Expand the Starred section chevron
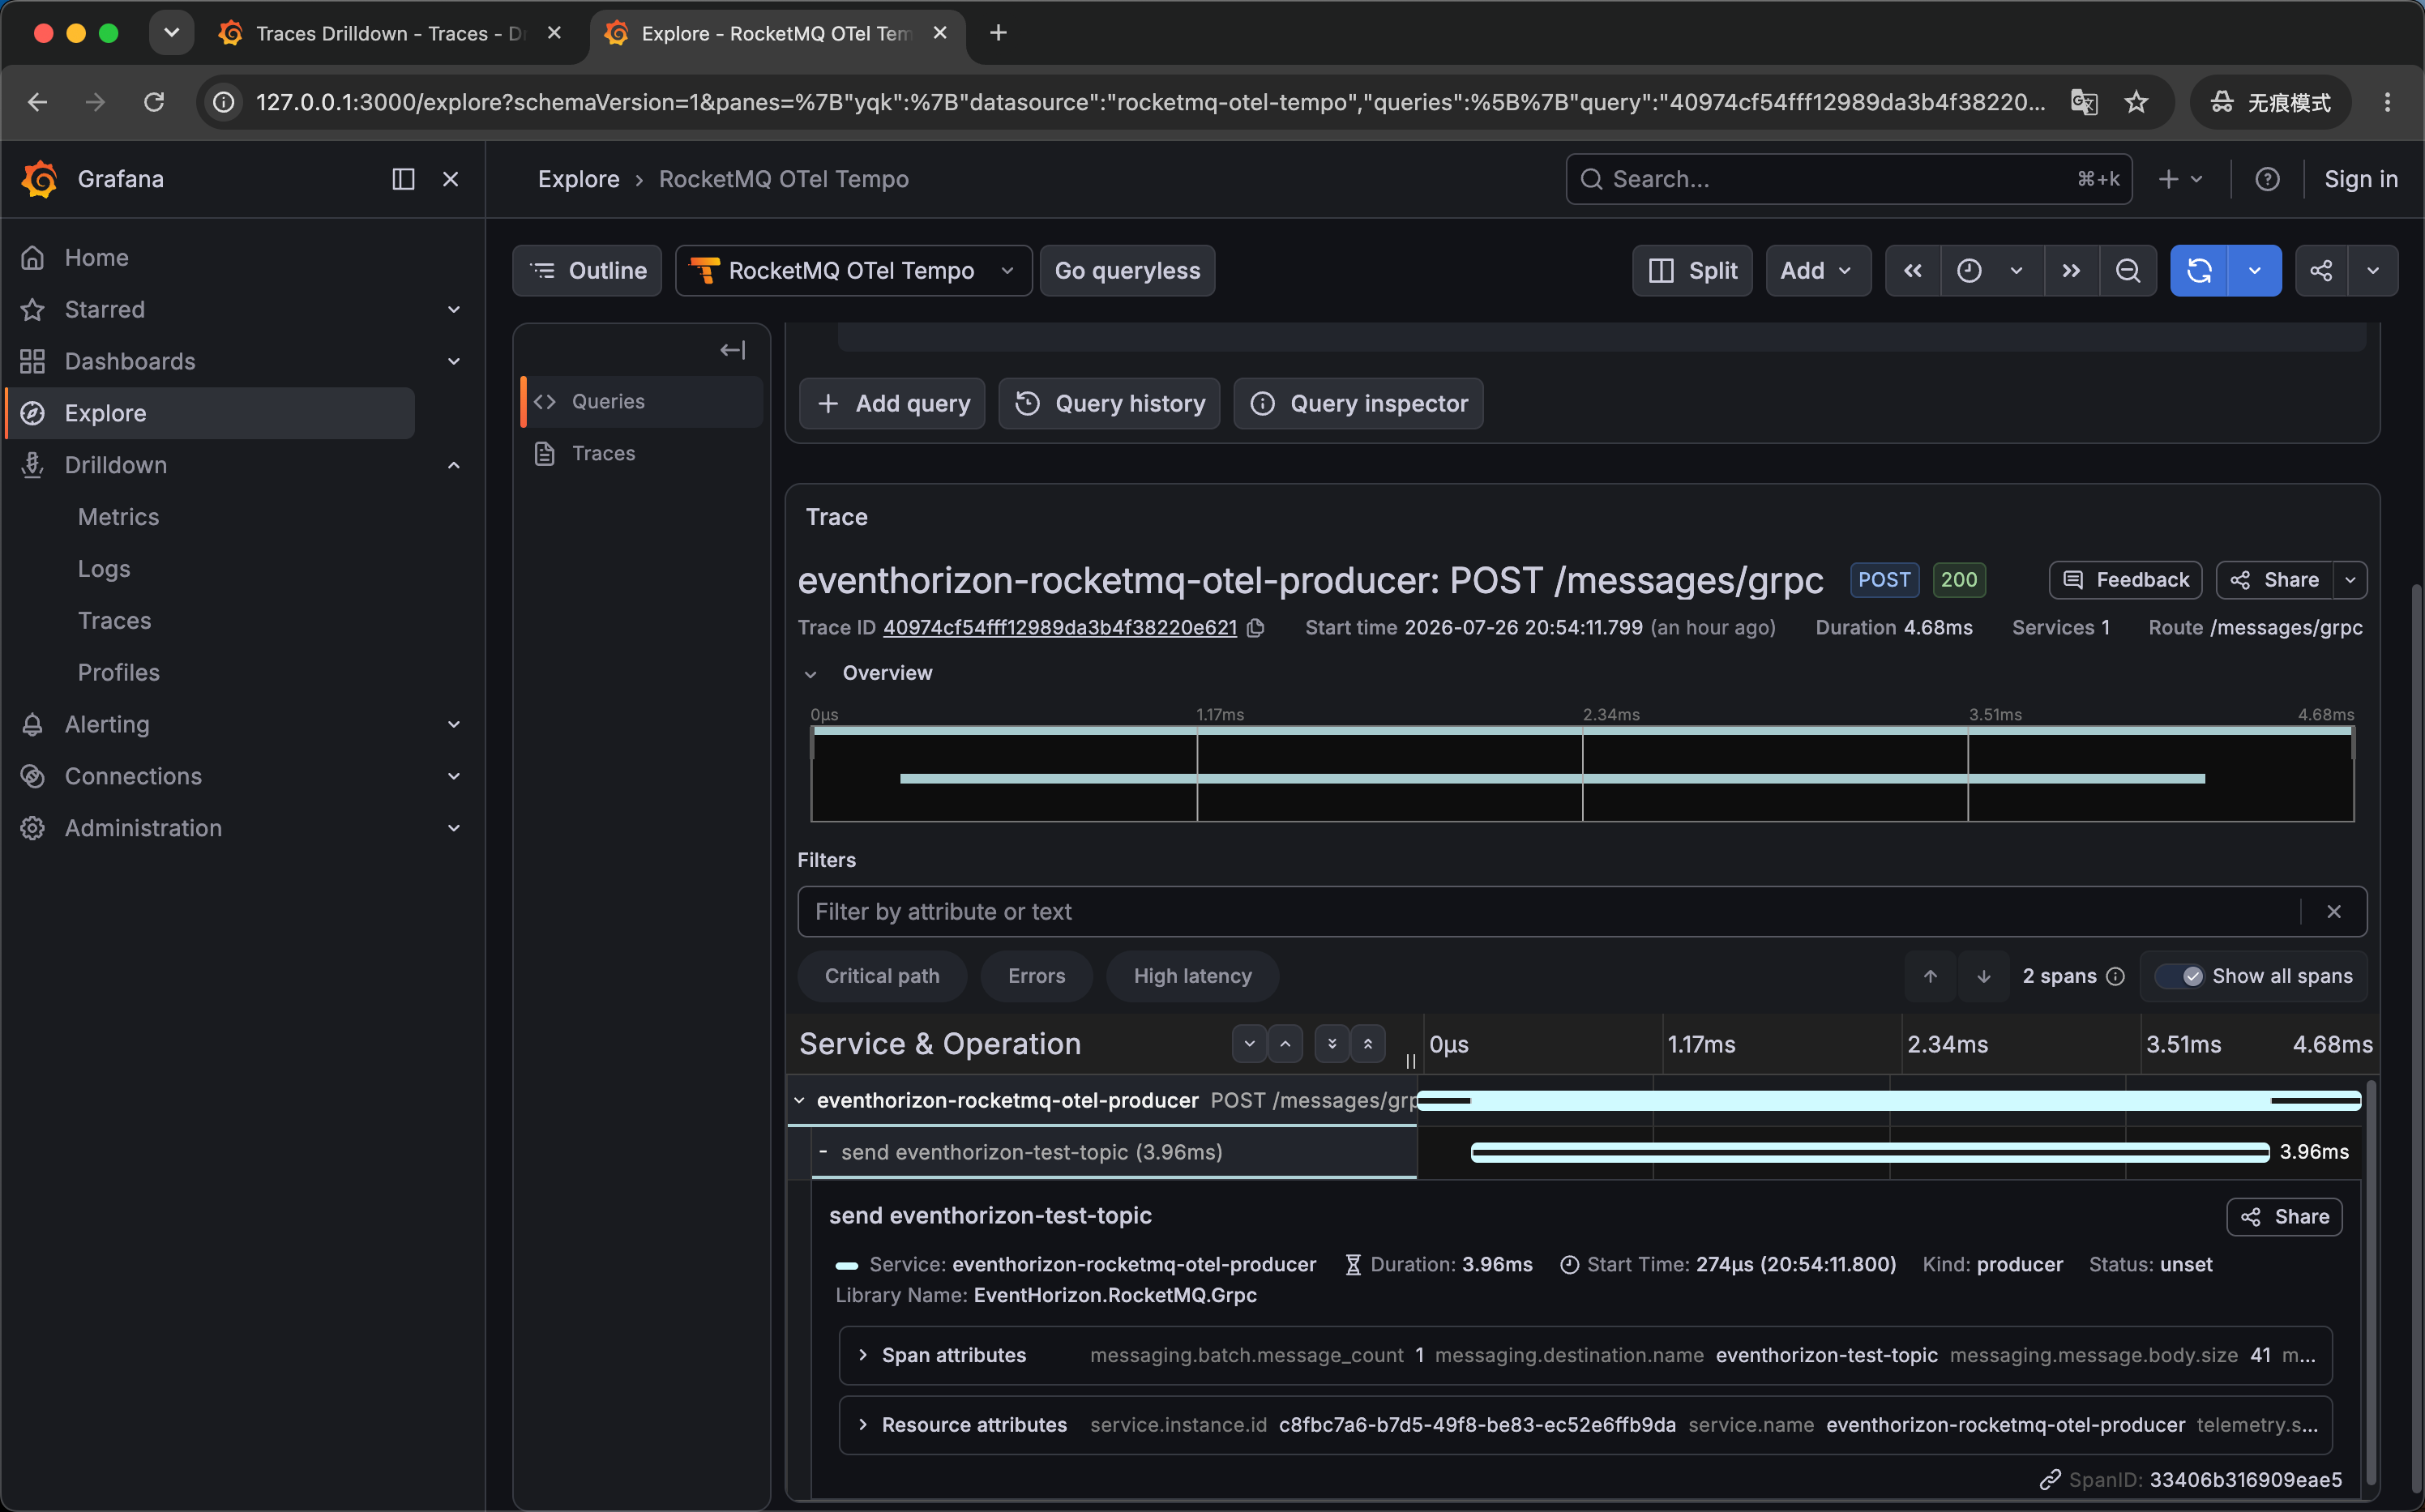The image size is (2425, 1512). pyautogui.click(x=454, y=310)
